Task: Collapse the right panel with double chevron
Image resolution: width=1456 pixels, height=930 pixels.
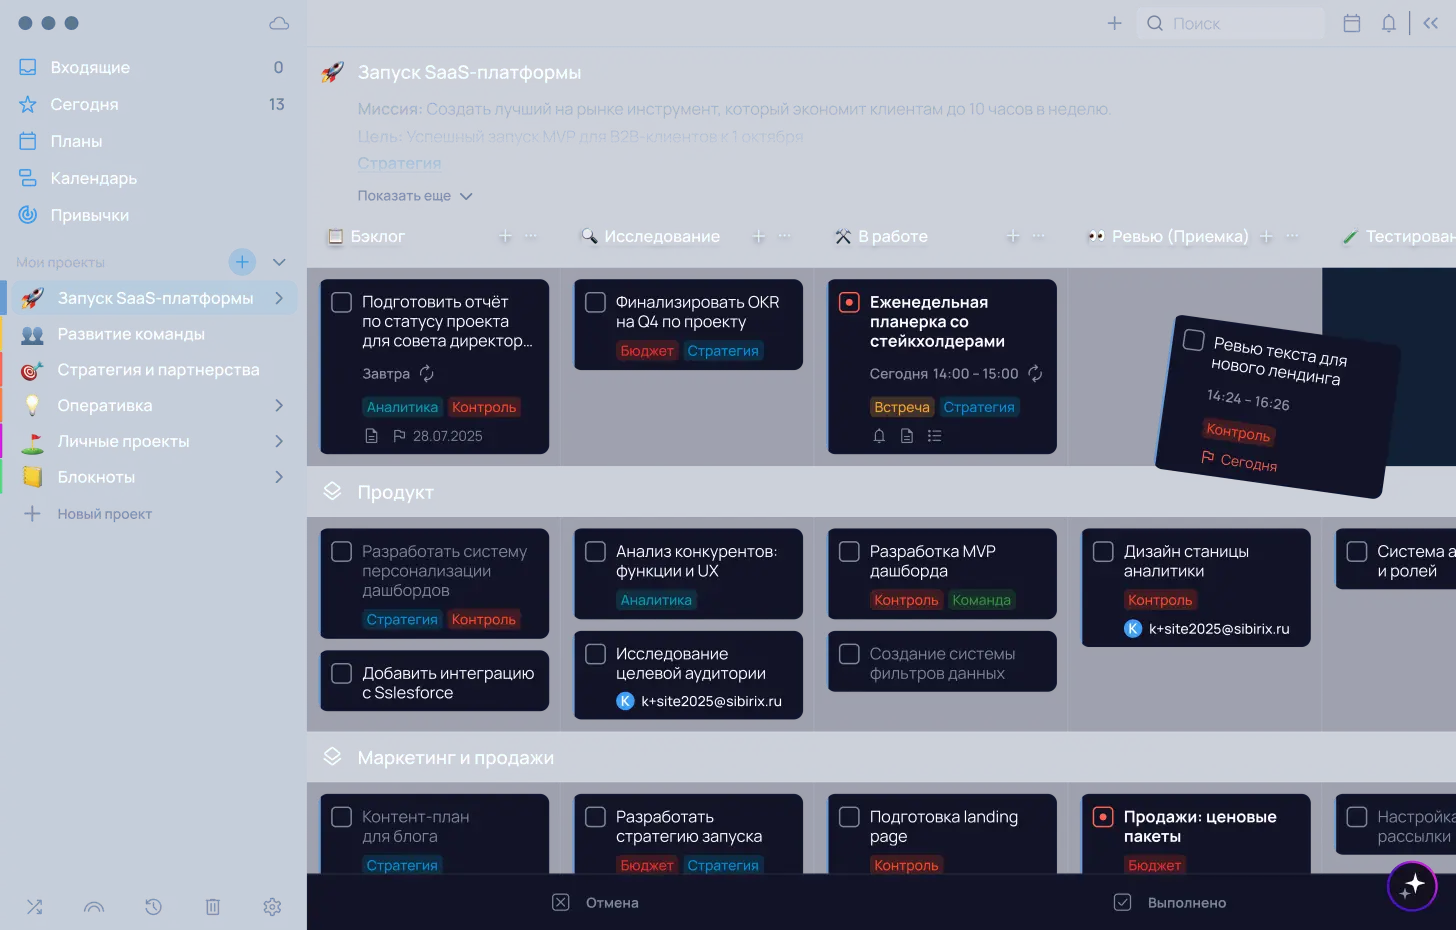Action: (x=1431, y=23)
